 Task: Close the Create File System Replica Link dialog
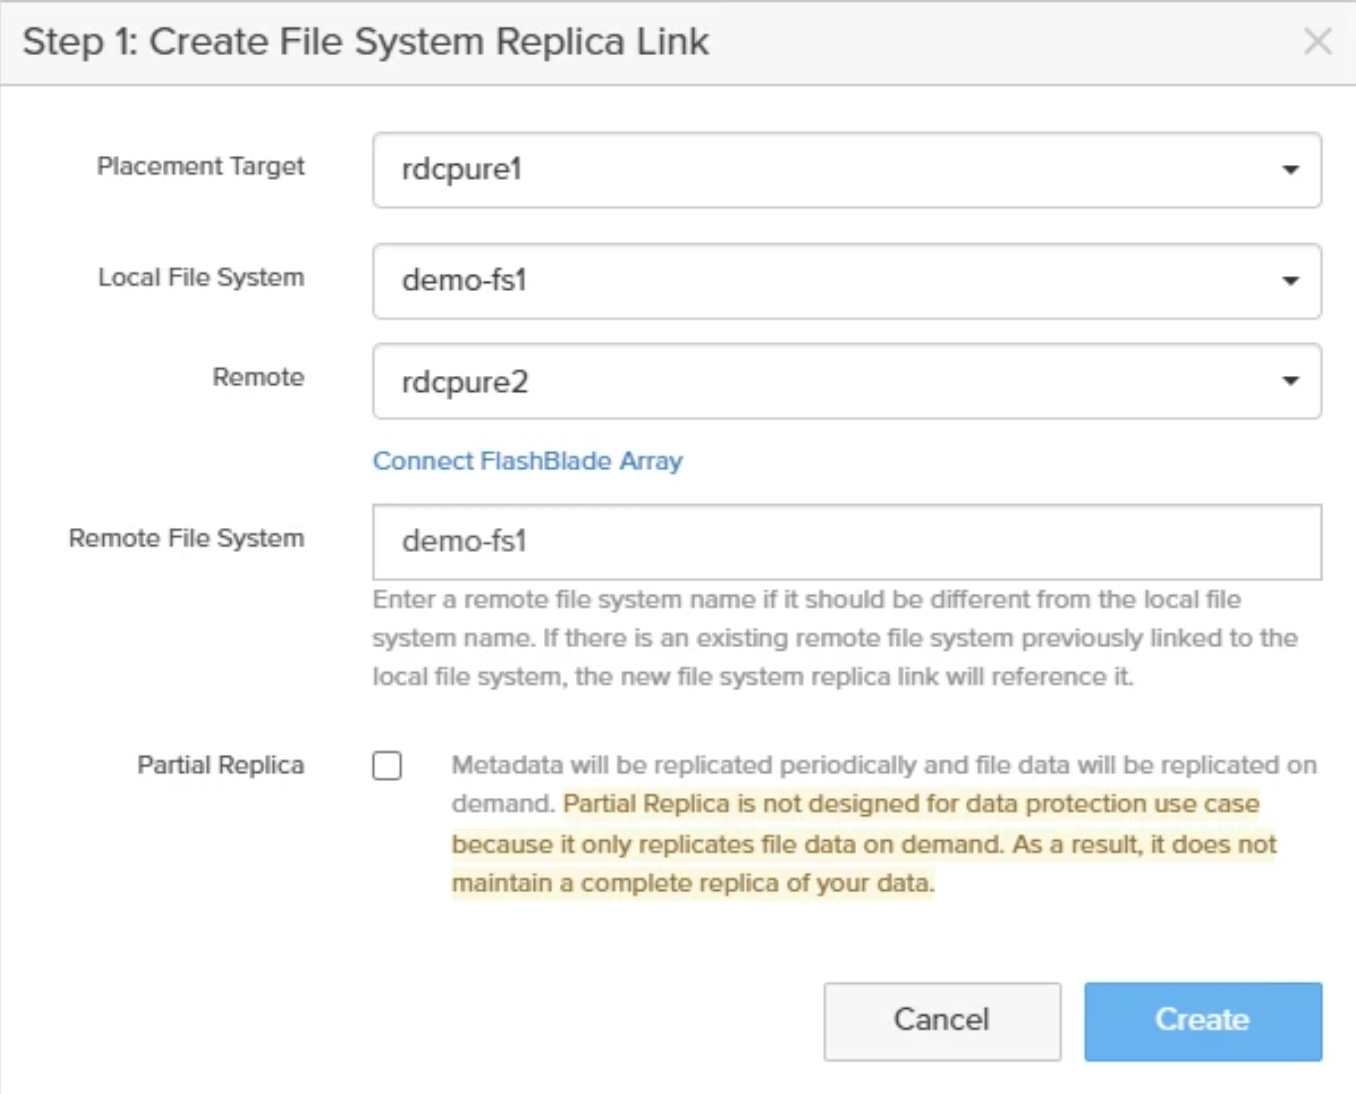[x=1317, y=42]
